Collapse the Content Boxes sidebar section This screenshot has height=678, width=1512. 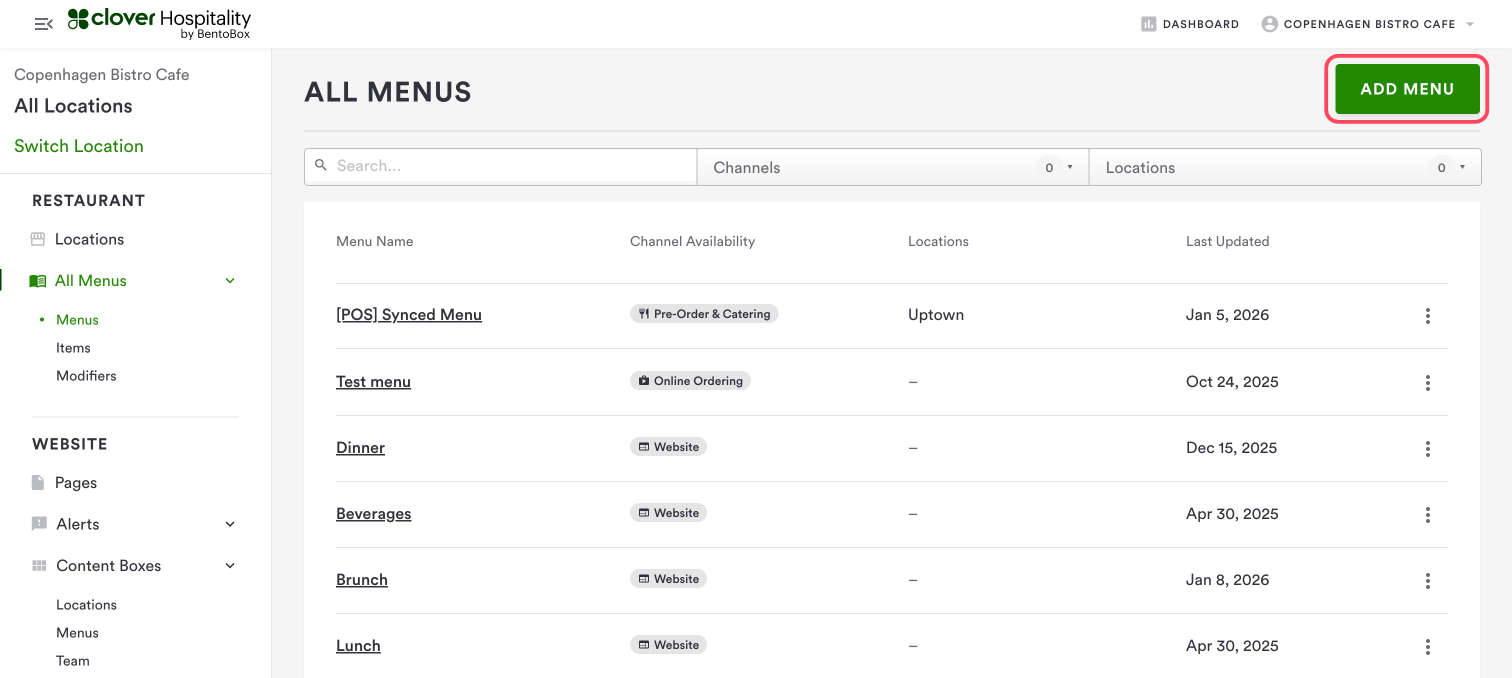coord(230,566)
